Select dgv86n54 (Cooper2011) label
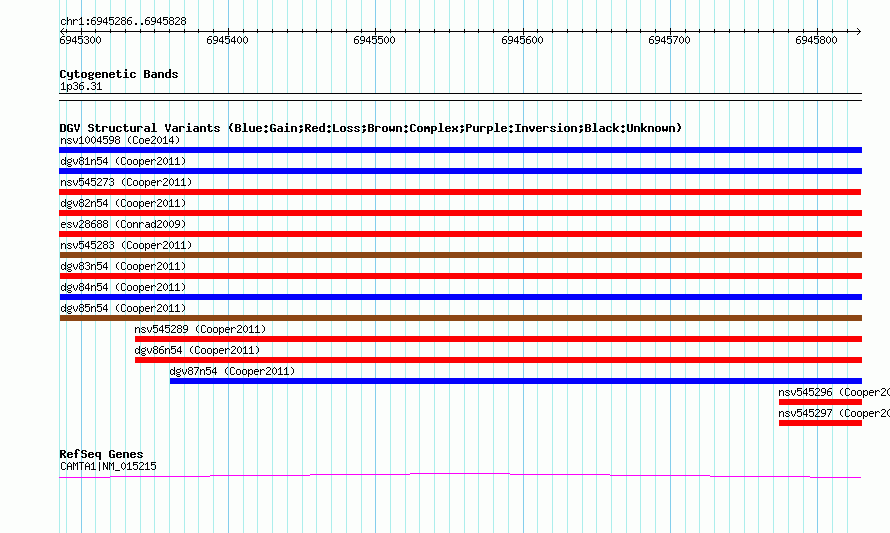The height and width of the screenshot is (533, 890). (197, 350)
